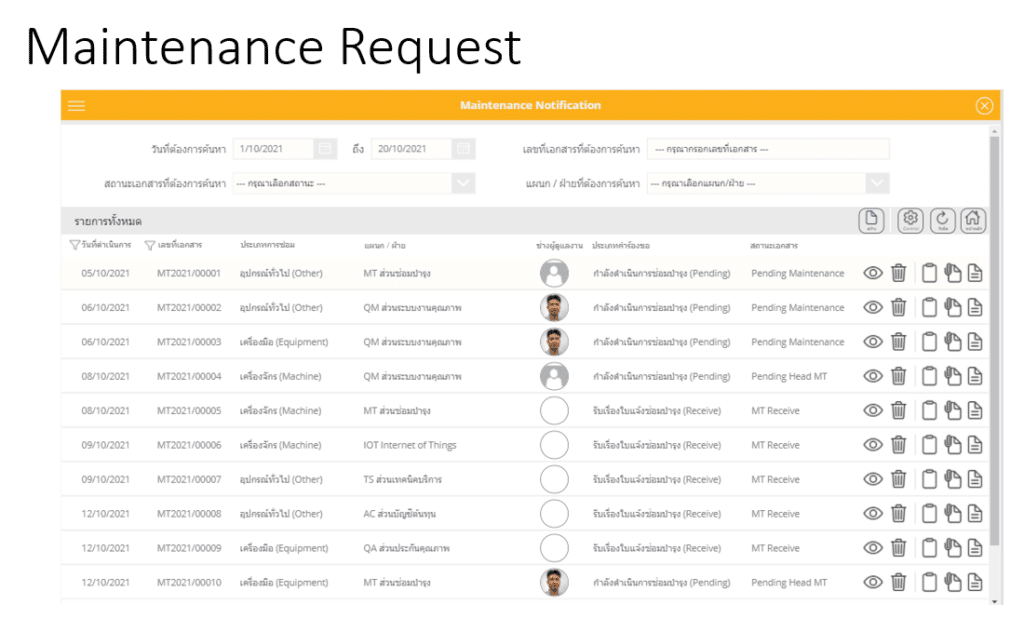Open document text icon for MT2021/00007
The height and width of the screenshot is (618, 1024).
pyautogui.click(x=975, y=479)
